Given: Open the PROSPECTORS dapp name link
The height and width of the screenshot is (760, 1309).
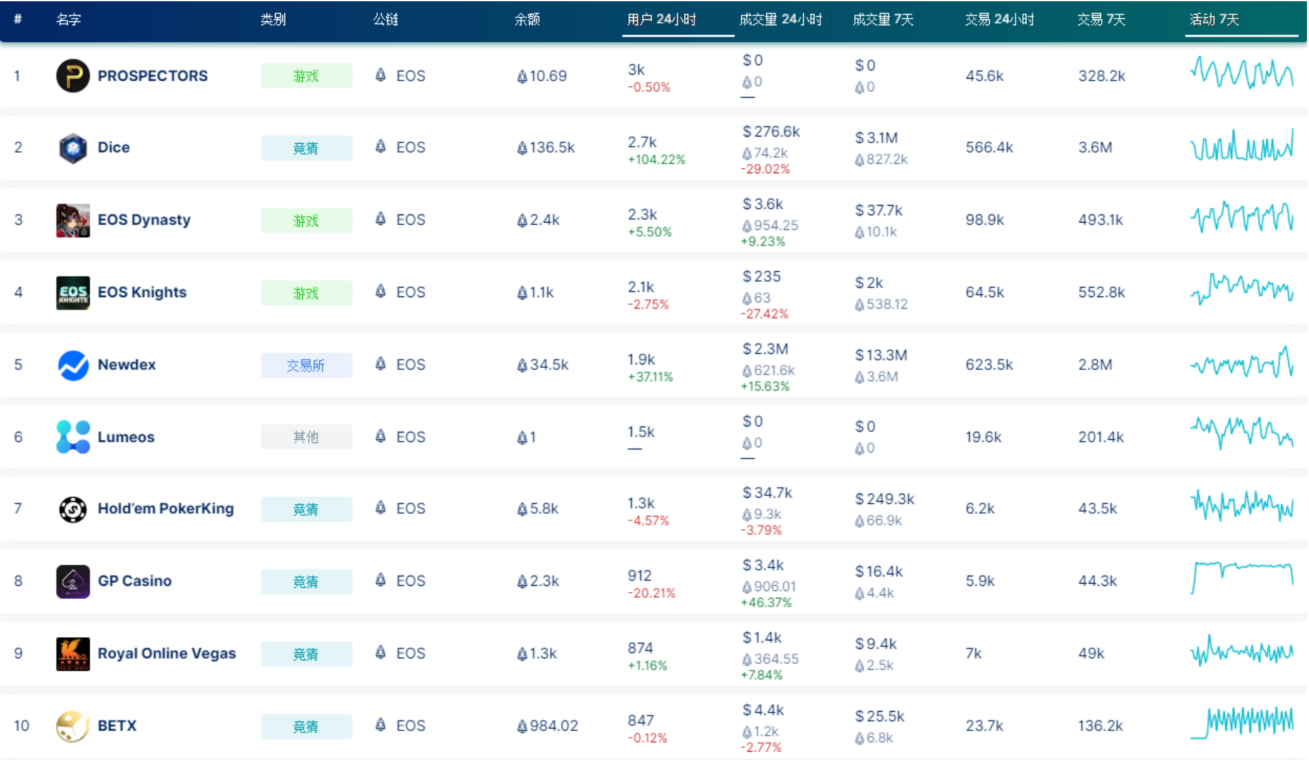Looking at the screenshot, I should 153,76.
